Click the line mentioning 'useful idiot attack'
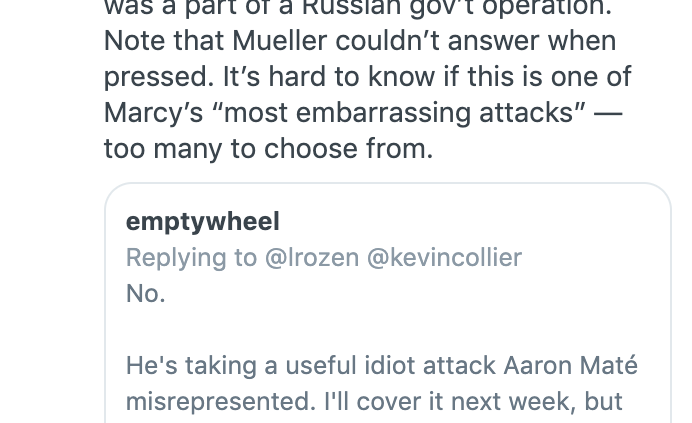The height and width of the screenshot is (423, 692). point(382,366)
